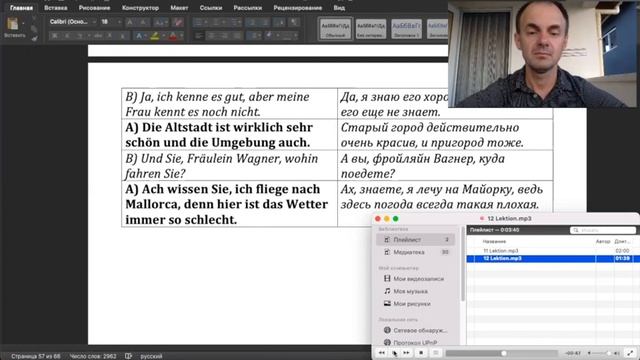
Task: Toggle underline formatting
Action: coord(80,36)
